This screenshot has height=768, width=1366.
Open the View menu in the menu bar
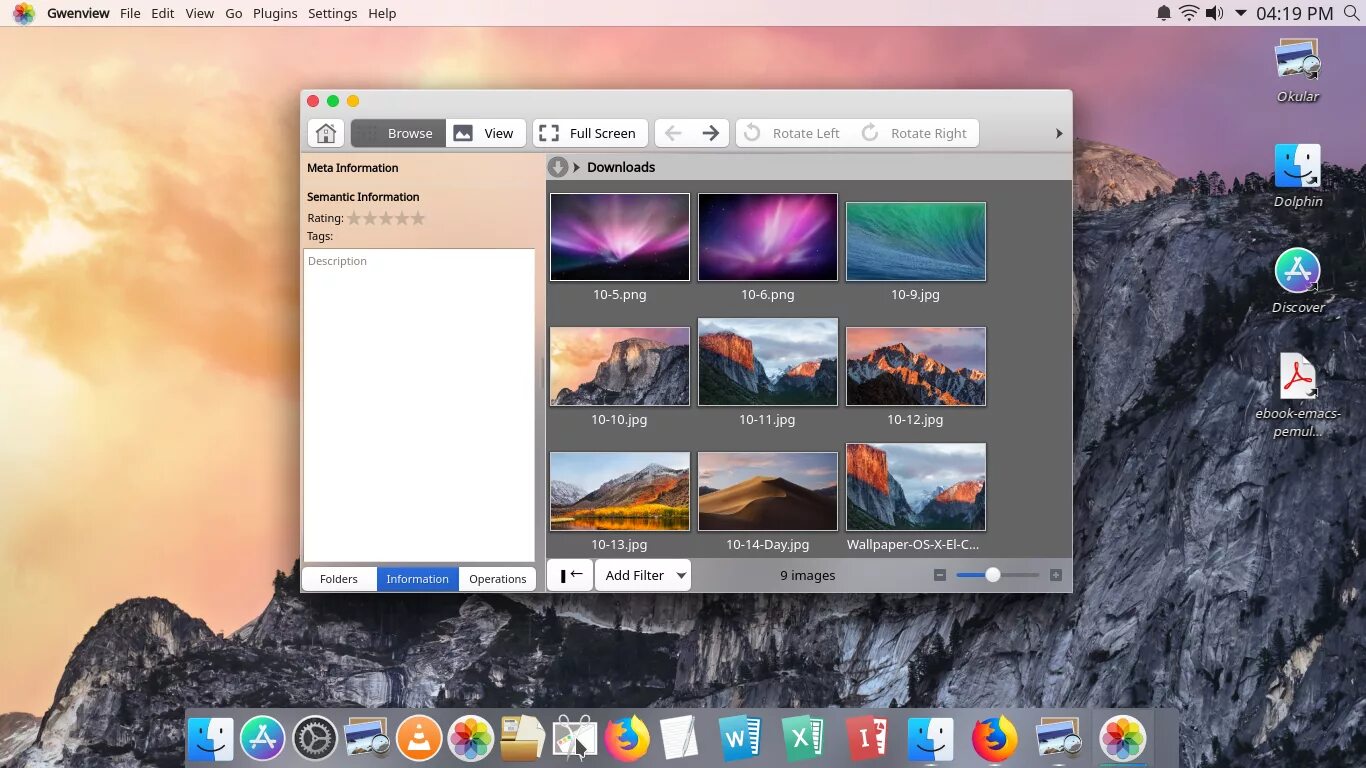[200, 13]
